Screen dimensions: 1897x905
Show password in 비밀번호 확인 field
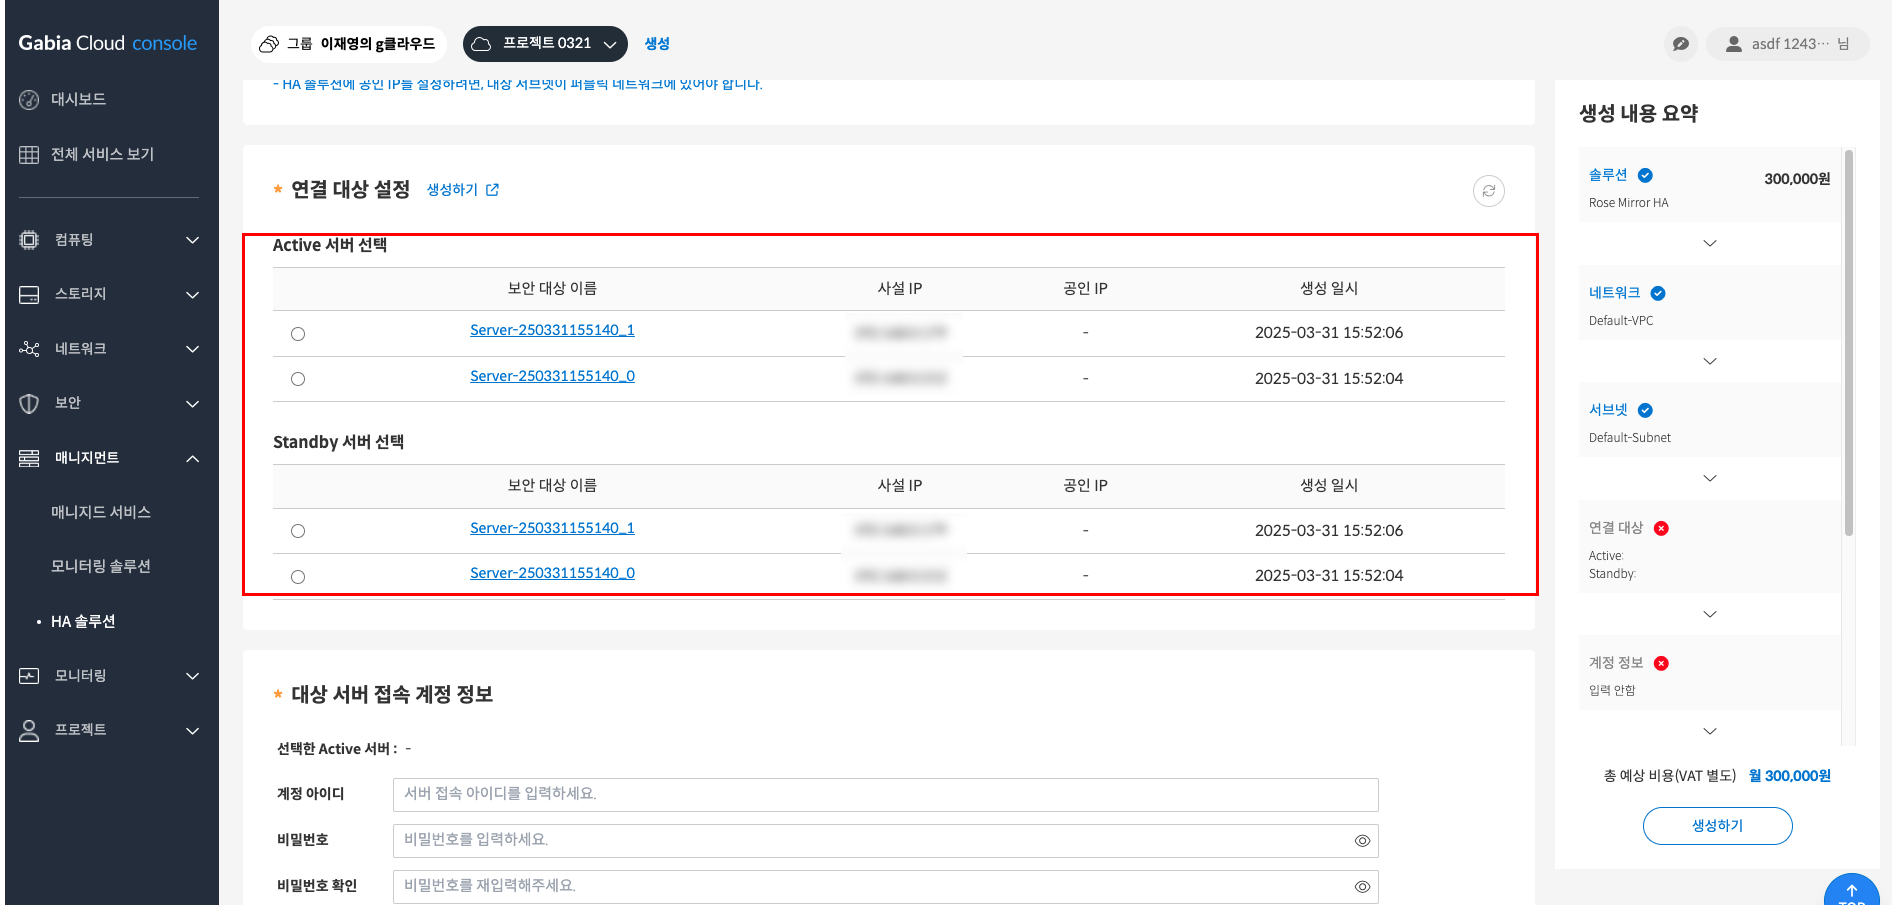coord(1362,887)
